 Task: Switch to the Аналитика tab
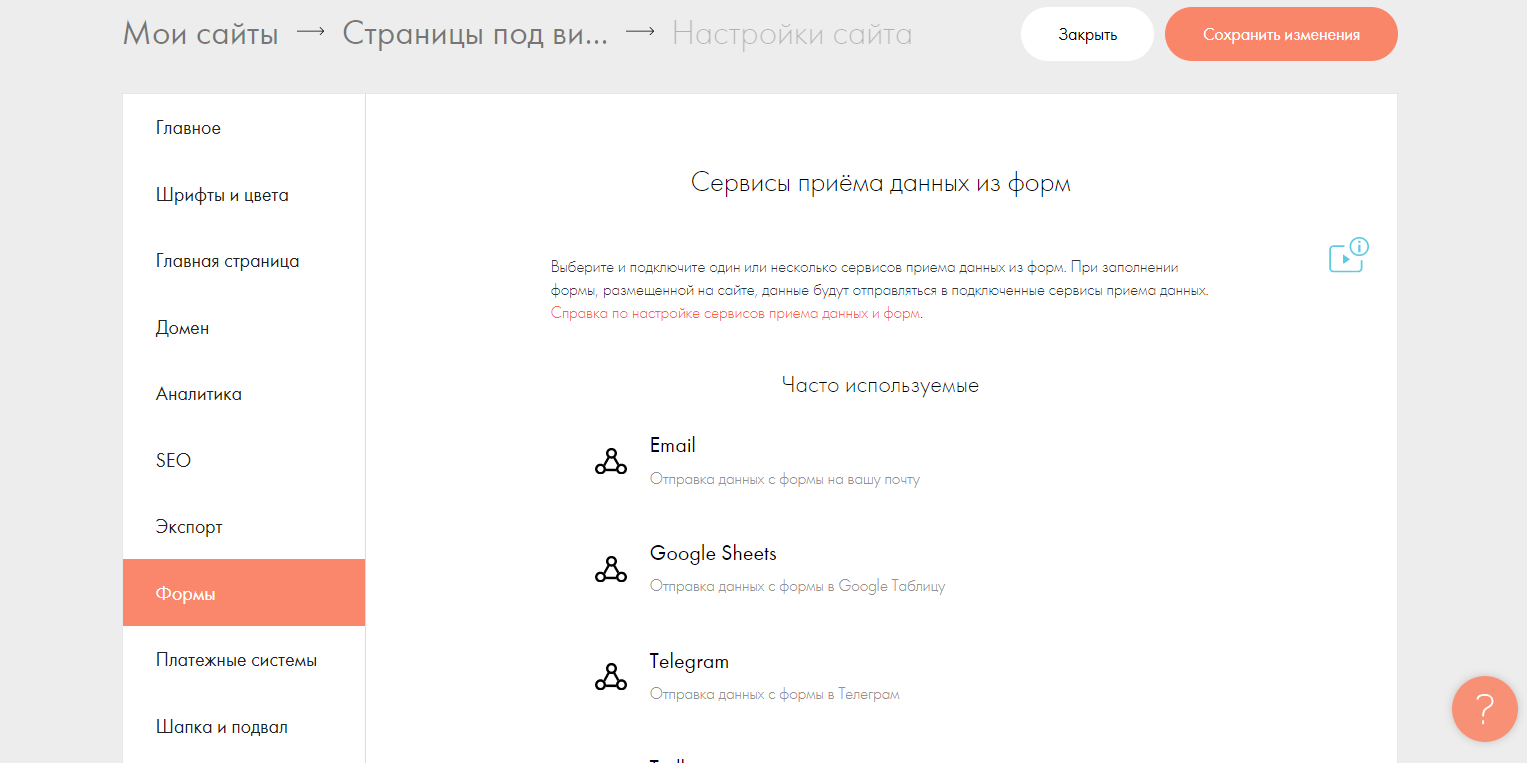coord(244,394)
